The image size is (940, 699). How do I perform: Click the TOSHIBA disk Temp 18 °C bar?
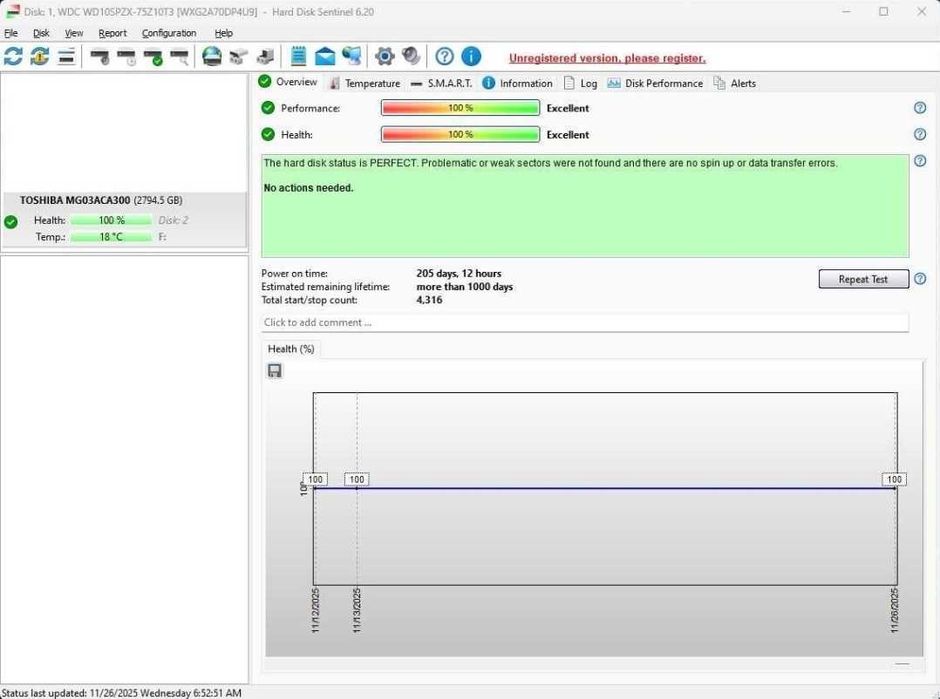pos(111,237)
